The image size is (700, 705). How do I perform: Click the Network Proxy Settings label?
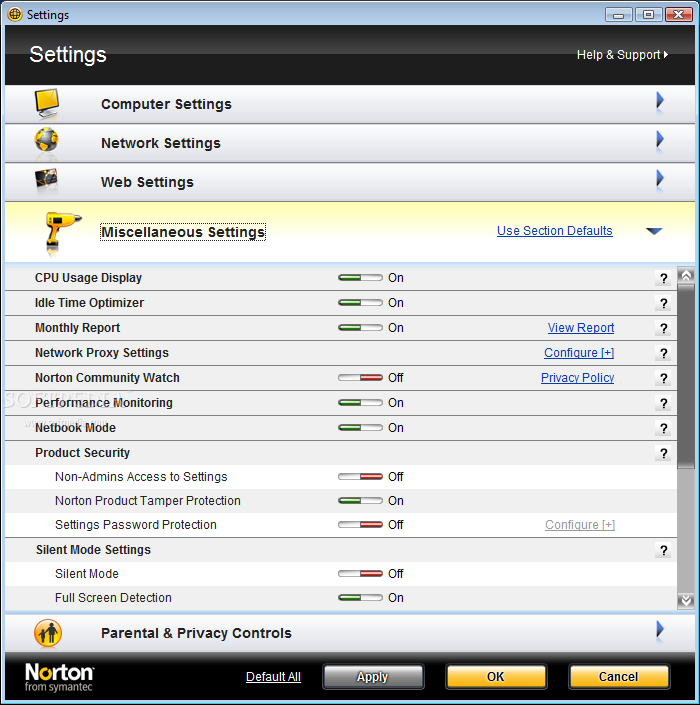[102, 353]
